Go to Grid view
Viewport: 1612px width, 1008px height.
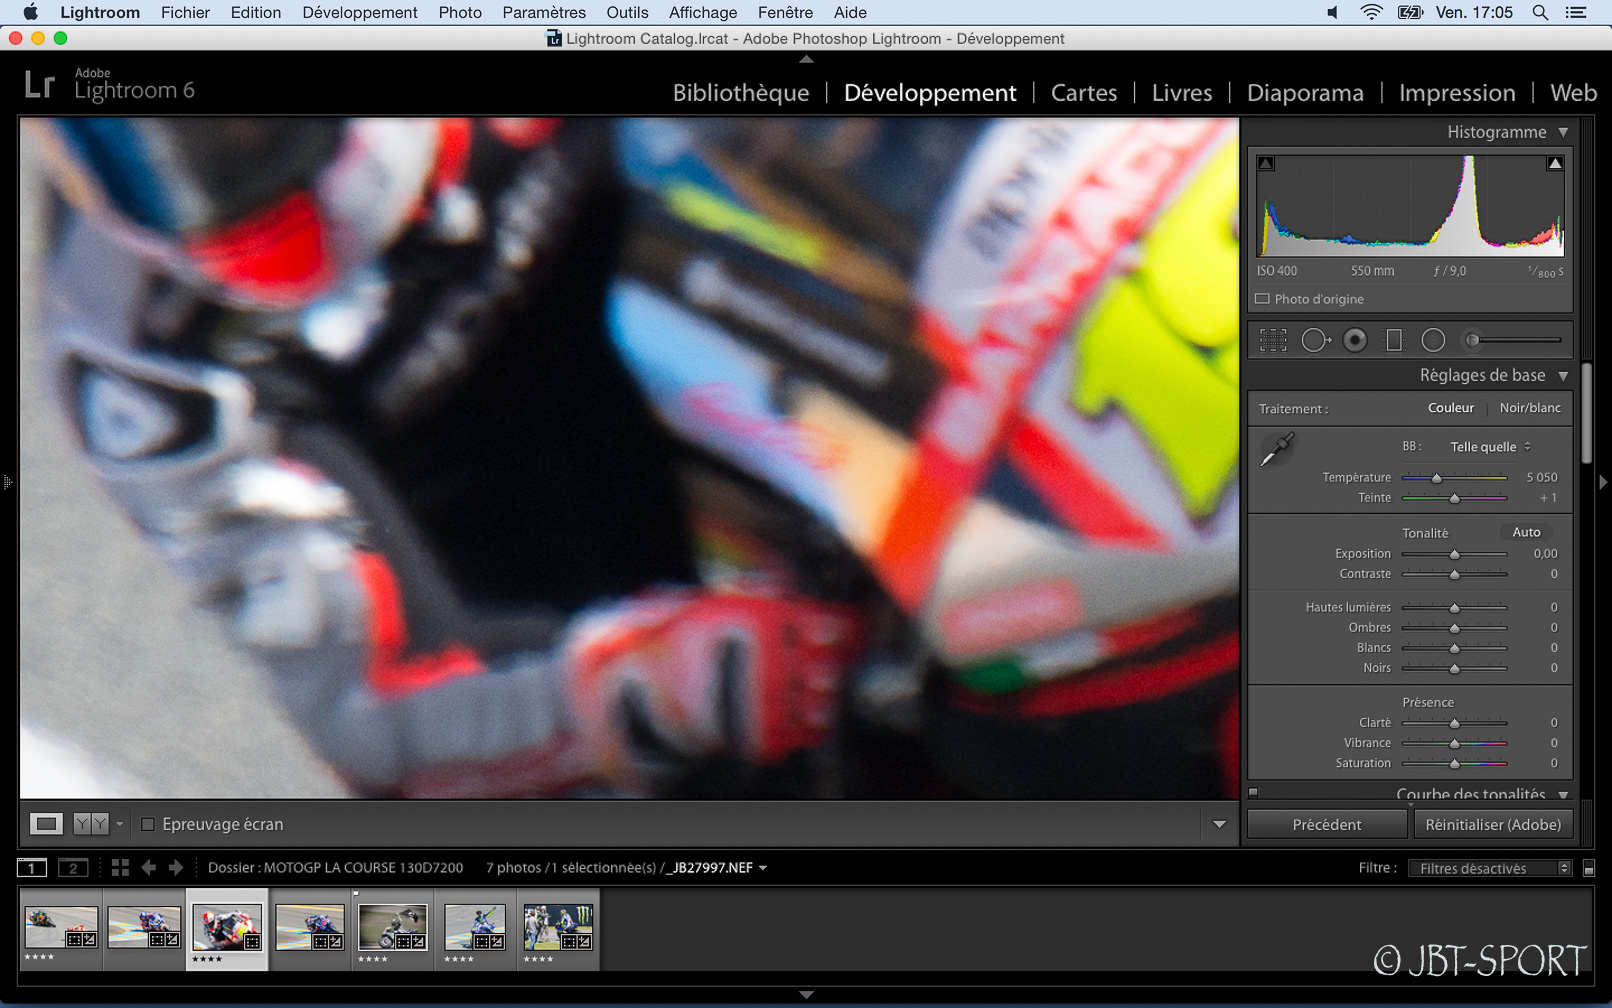pyautogui.click(x=120, y=868)
